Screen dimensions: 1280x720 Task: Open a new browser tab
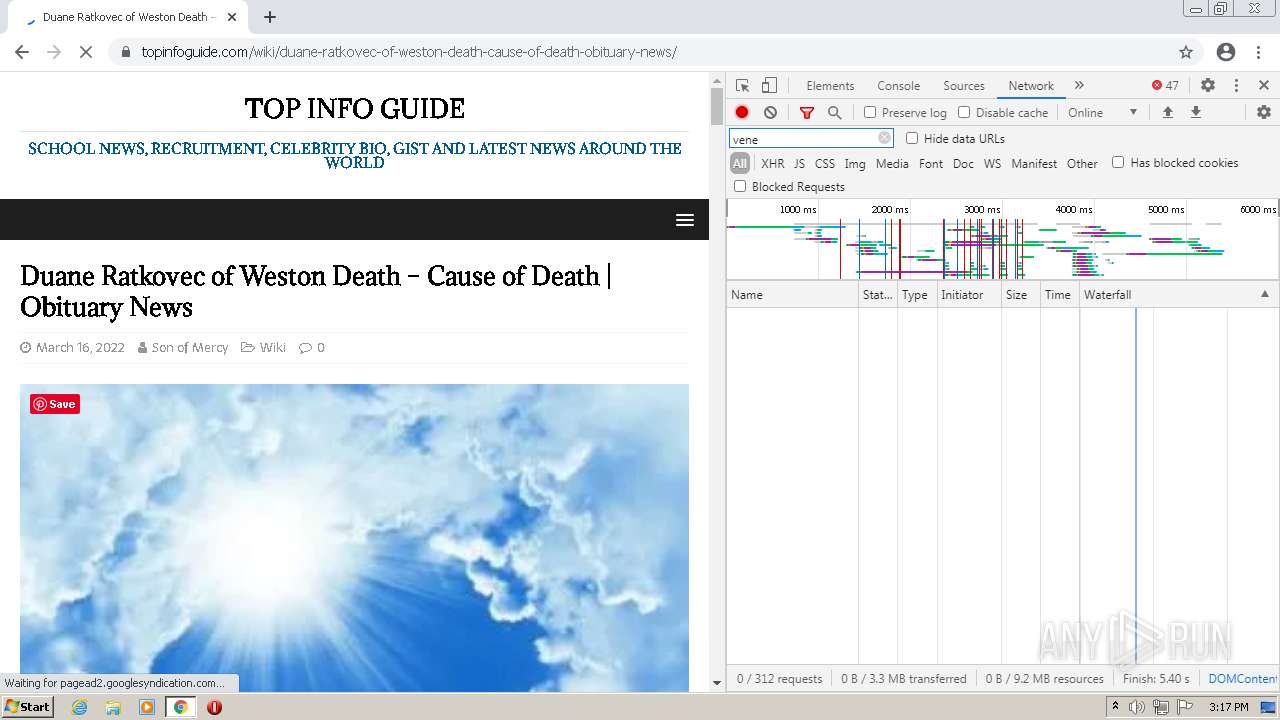(270, 17)
